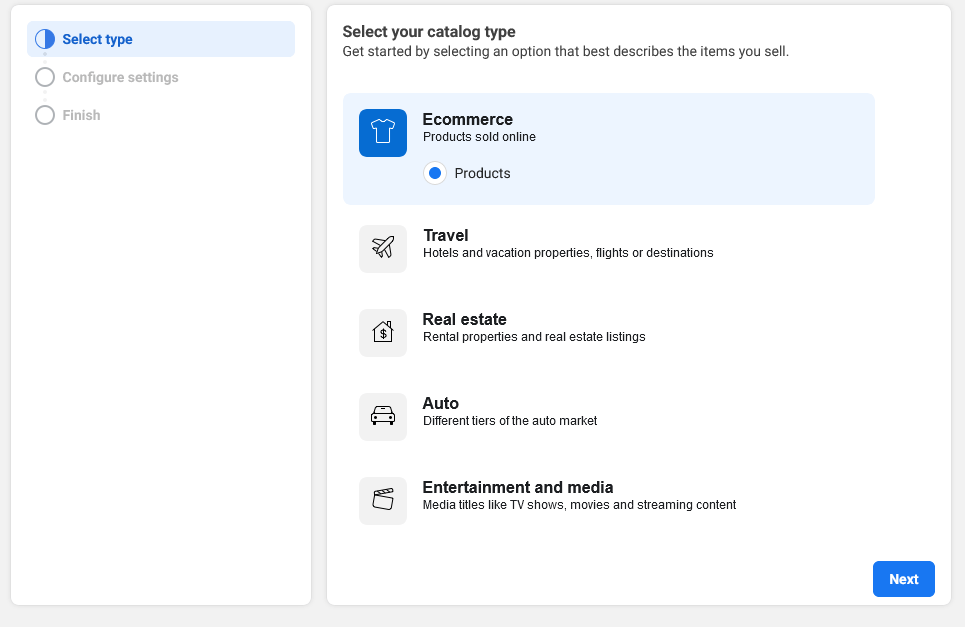
Task: Pick the Auto car icon
Action: pos(383,417)
